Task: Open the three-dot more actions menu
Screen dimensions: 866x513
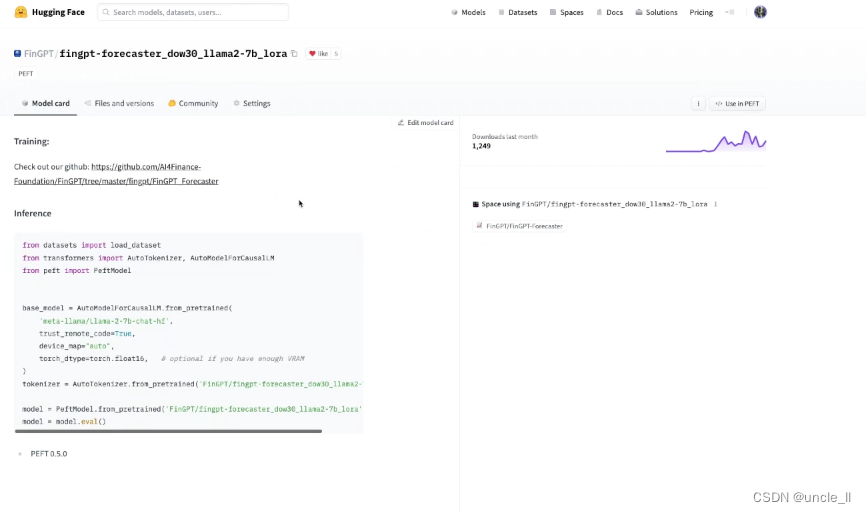Action: pyautogui.click(x=698, y=103)
